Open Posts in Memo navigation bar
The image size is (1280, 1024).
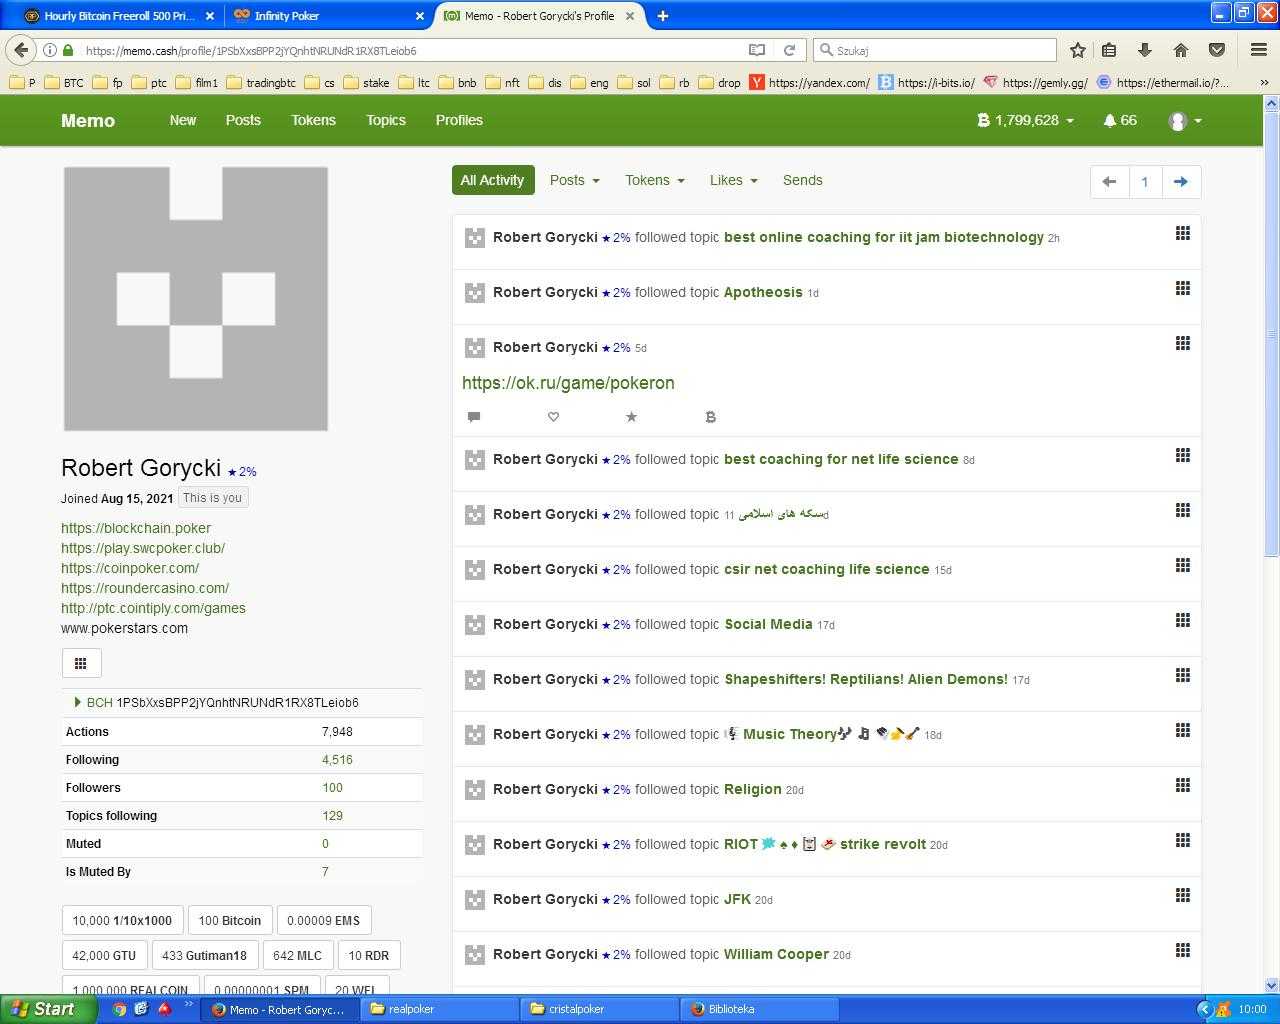pos(243,120)
